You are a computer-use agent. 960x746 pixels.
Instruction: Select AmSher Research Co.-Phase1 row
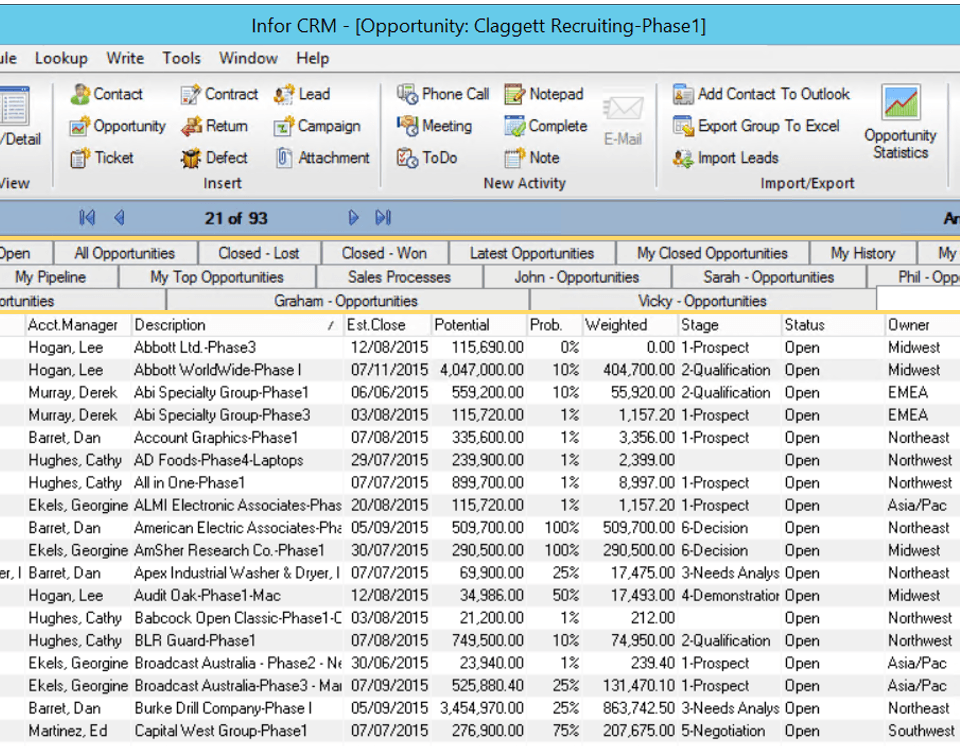tap(480, 550)
